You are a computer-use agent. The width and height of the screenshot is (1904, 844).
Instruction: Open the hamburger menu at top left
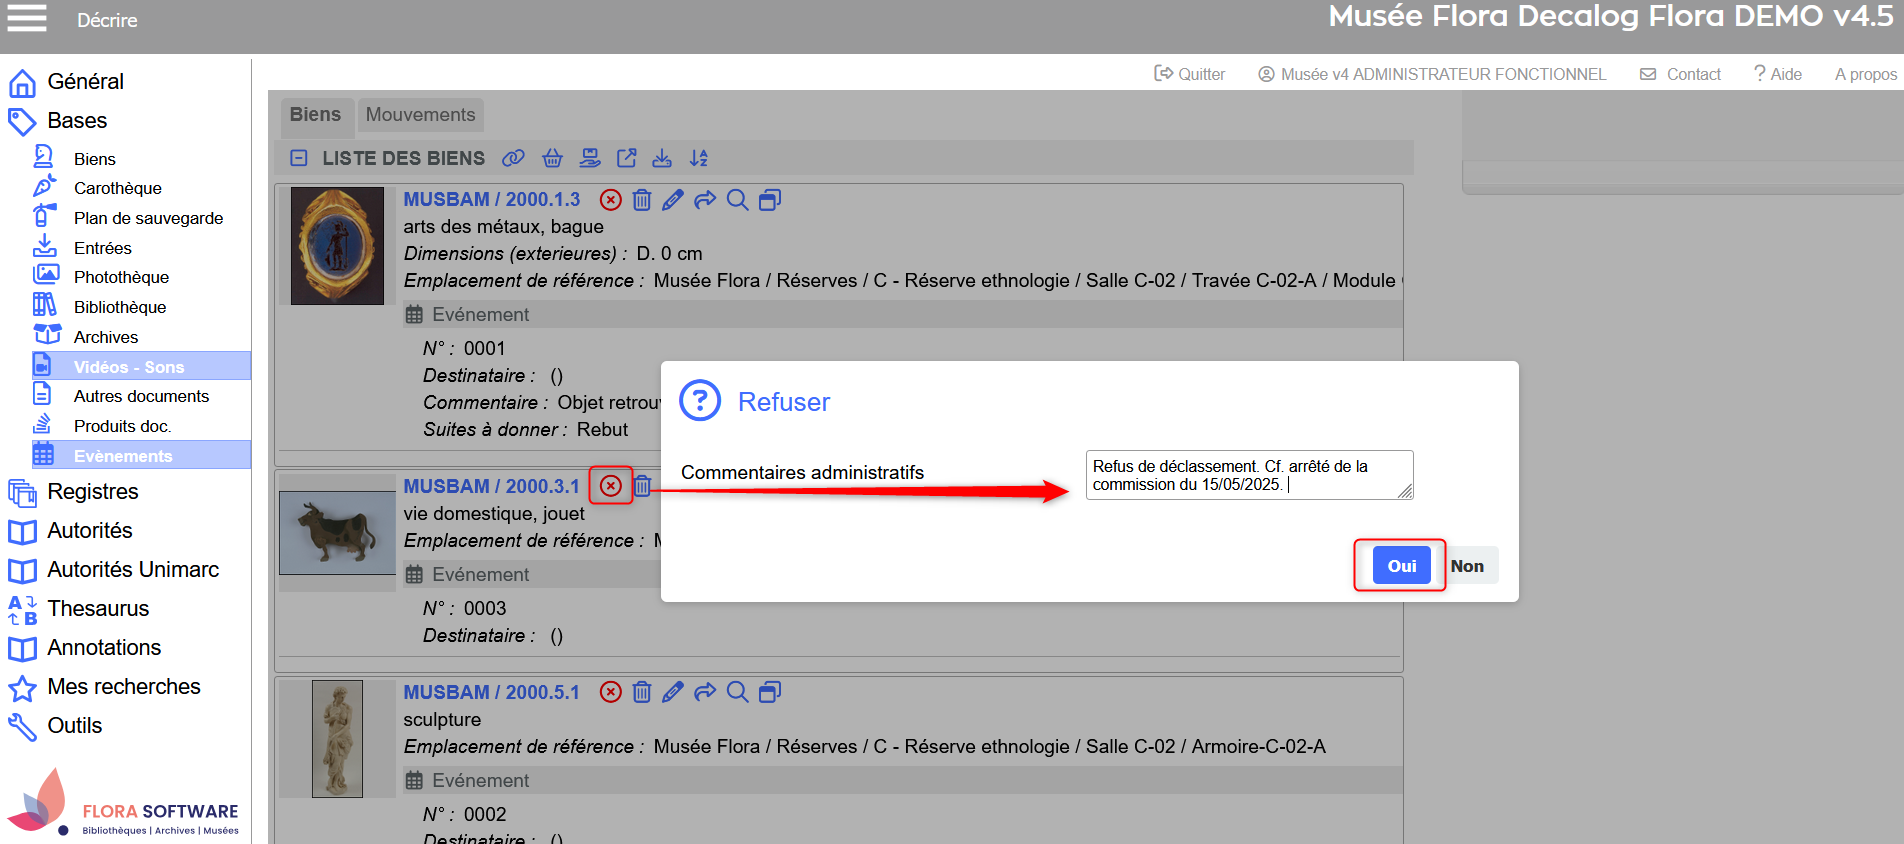pyautogui.click(x=27, y=19)
